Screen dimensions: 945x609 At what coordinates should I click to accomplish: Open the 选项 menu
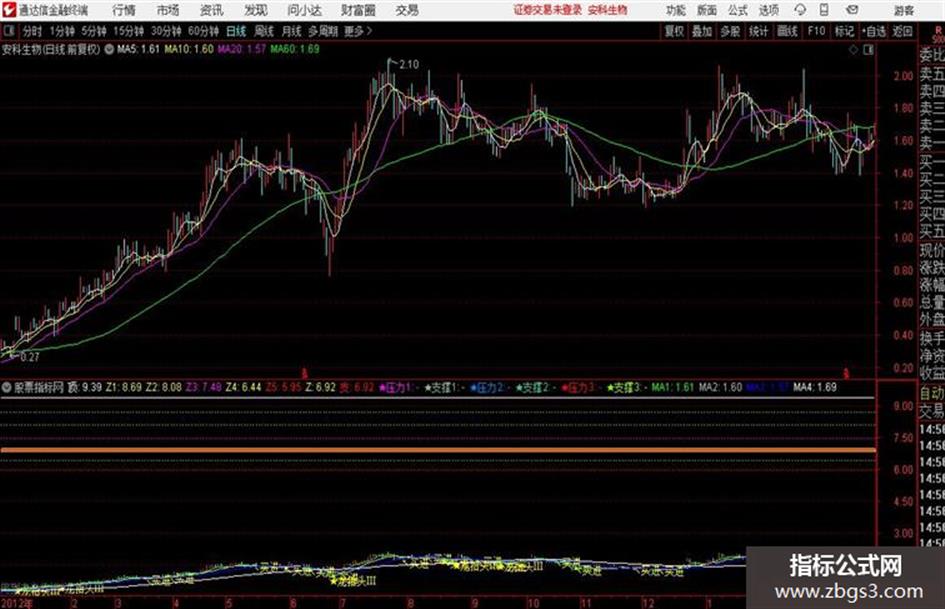(x=769, y=10)
